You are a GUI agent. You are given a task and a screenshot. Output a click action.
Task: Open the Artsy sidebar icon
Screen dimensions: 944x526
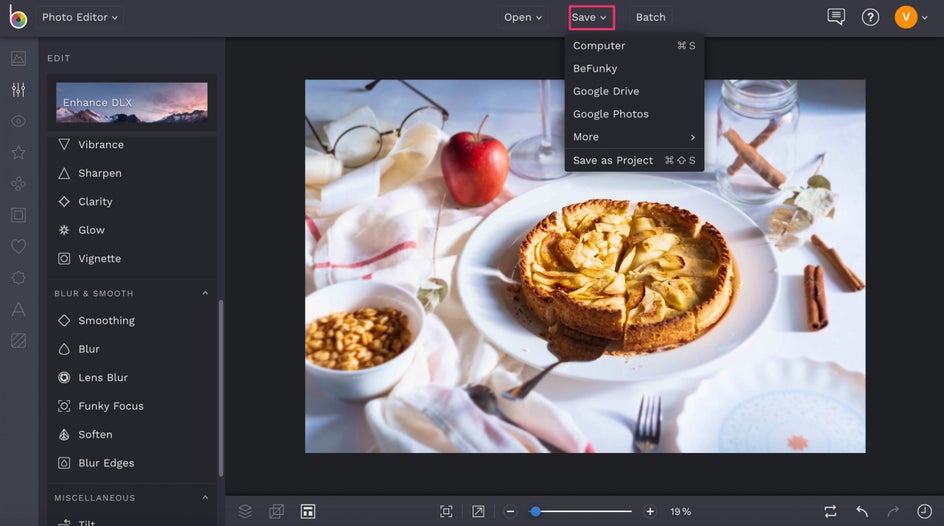(19, 184)
